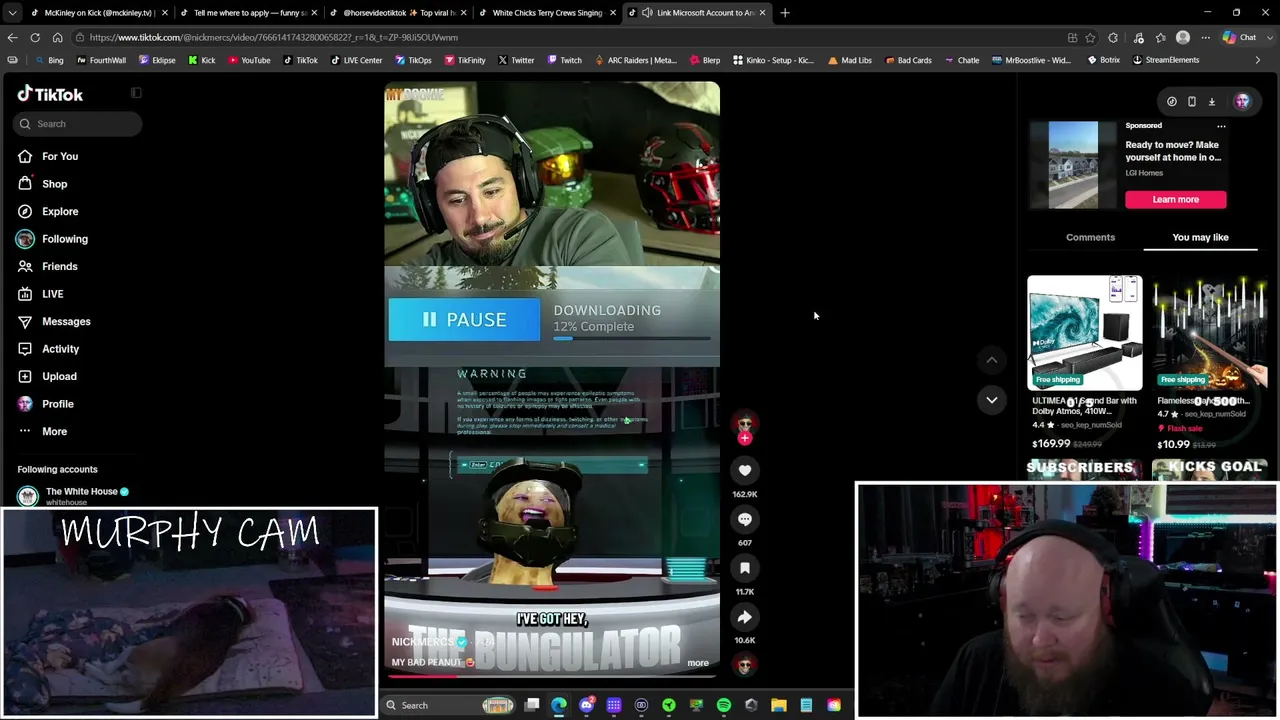This screenshot has height=720, width=1280.
Task: Add this page to browser favorites star
Action: pyautogui.click(x=1091, y=38)
